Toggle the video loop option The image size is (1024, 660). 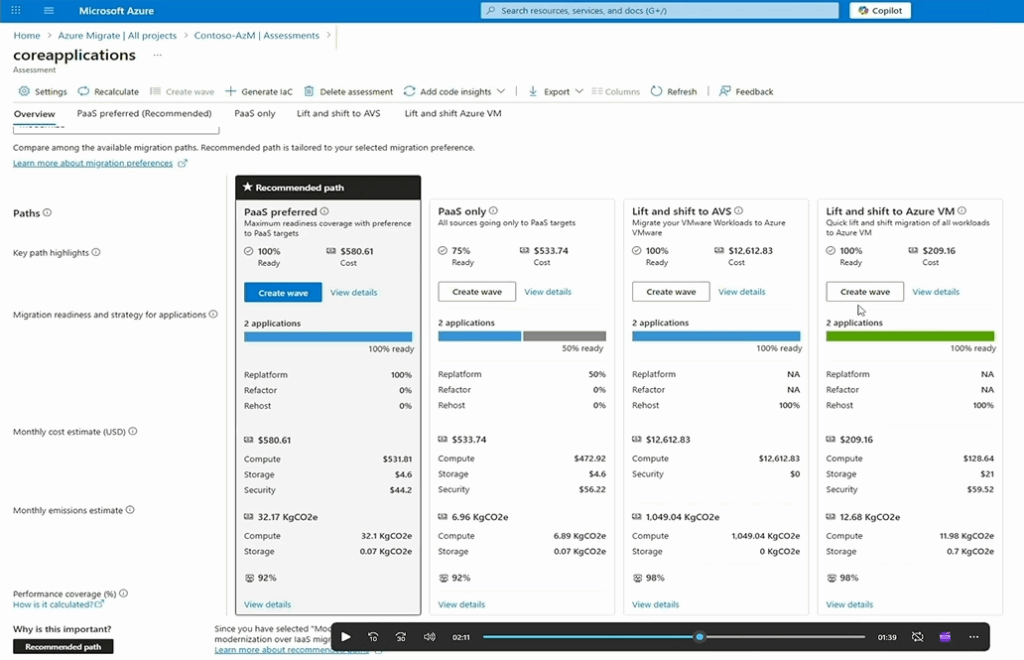(x=918, y=637)
